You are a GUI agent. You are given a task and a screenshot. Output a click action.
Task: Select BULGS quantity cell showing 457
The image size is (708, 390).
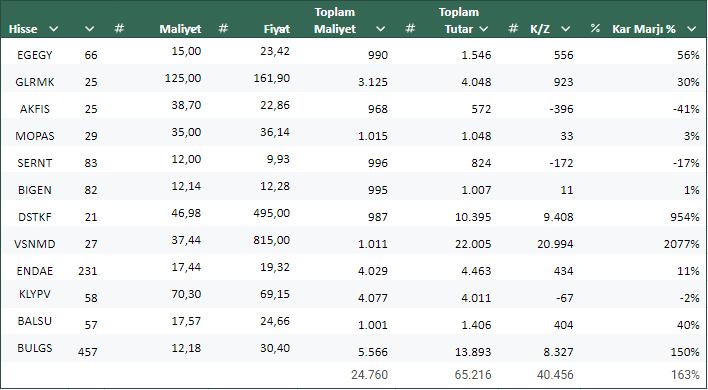(x=88, y=352)
